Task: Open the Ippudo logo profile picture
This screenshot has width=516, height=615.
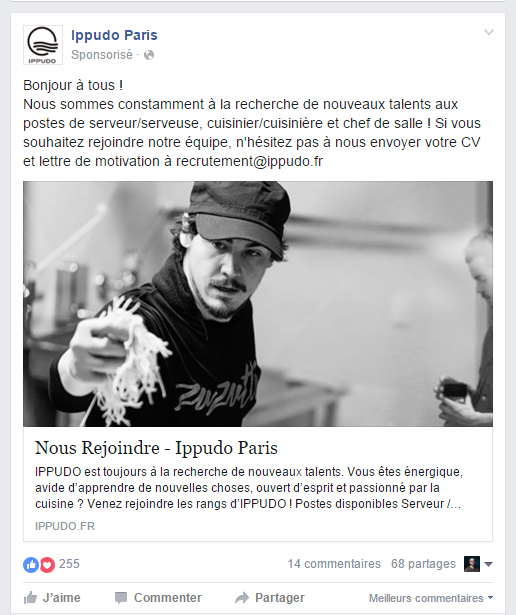Action: click(43, 45)
